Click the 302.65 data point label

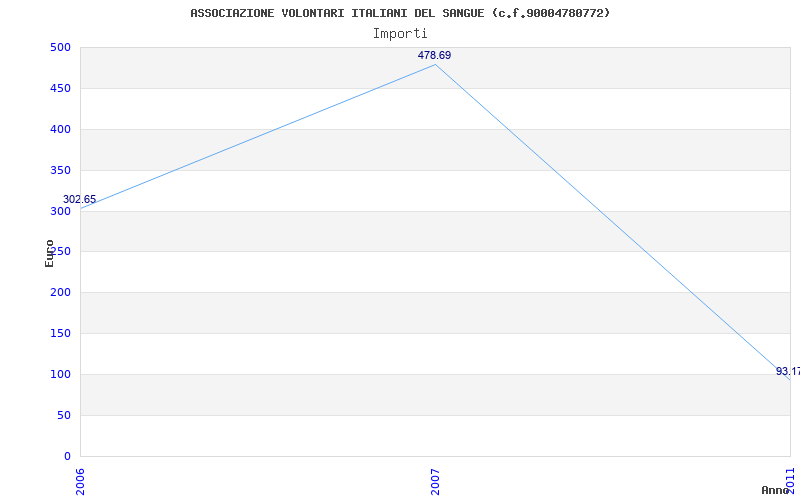pos(80,199)
